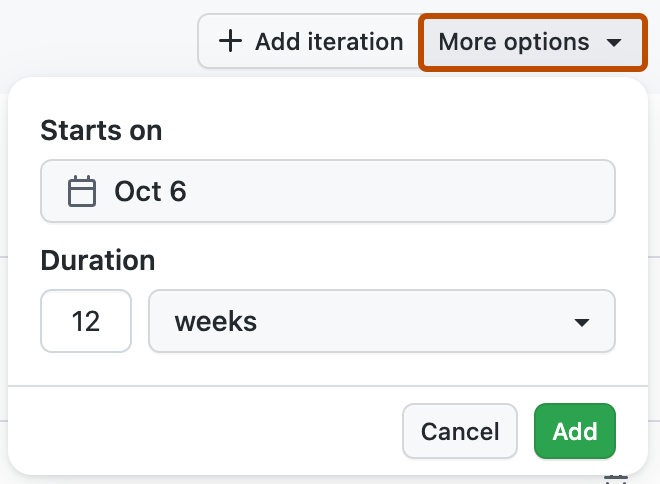Click the partially hidden trash icon below the popup

(x=616, y=480)
